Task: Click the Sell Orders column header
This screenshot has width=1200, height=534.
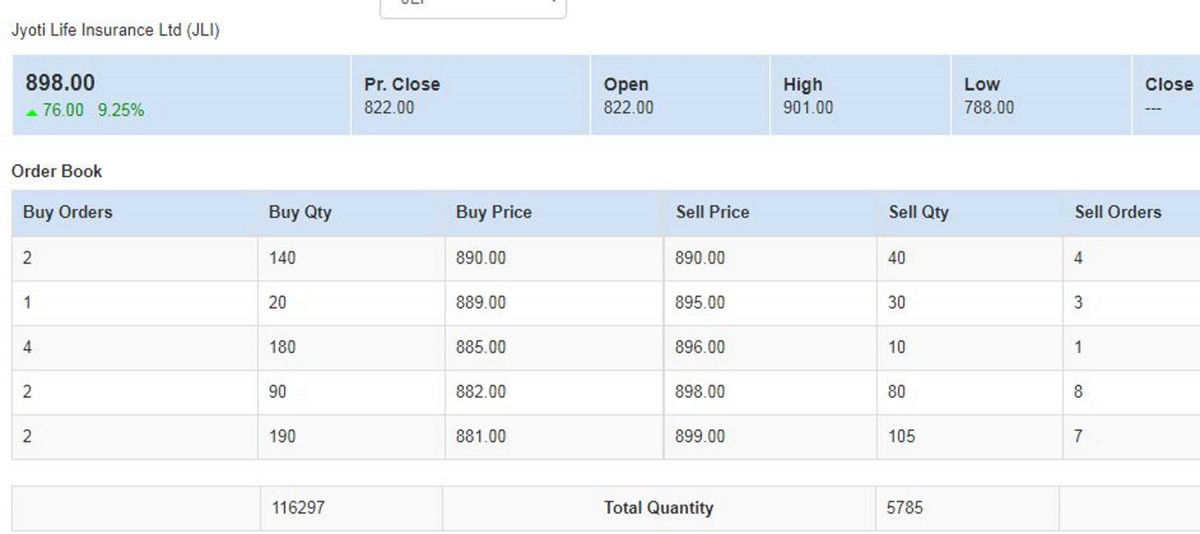Action: [1118, 212]
